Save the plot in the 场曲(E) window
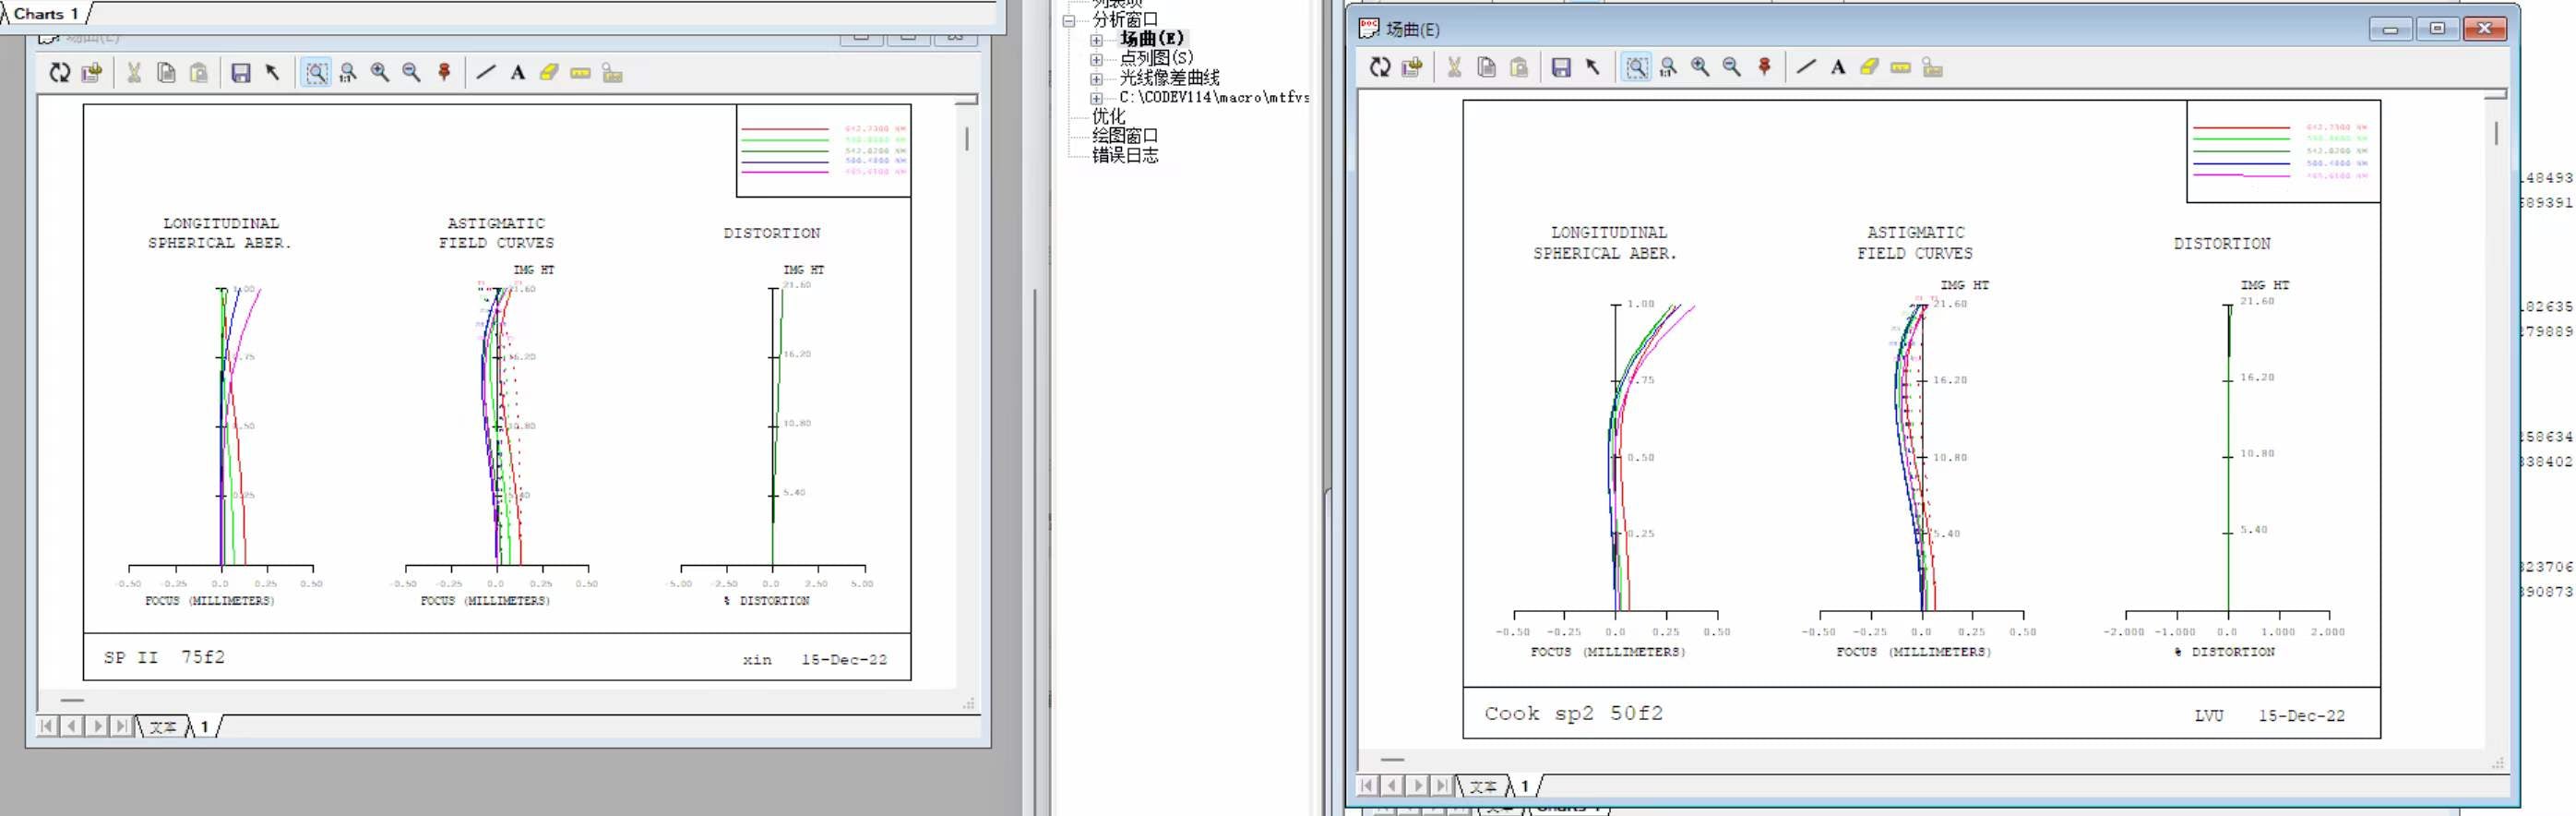The width and height of the screenshot is (2576, 816). [1561, 67]
